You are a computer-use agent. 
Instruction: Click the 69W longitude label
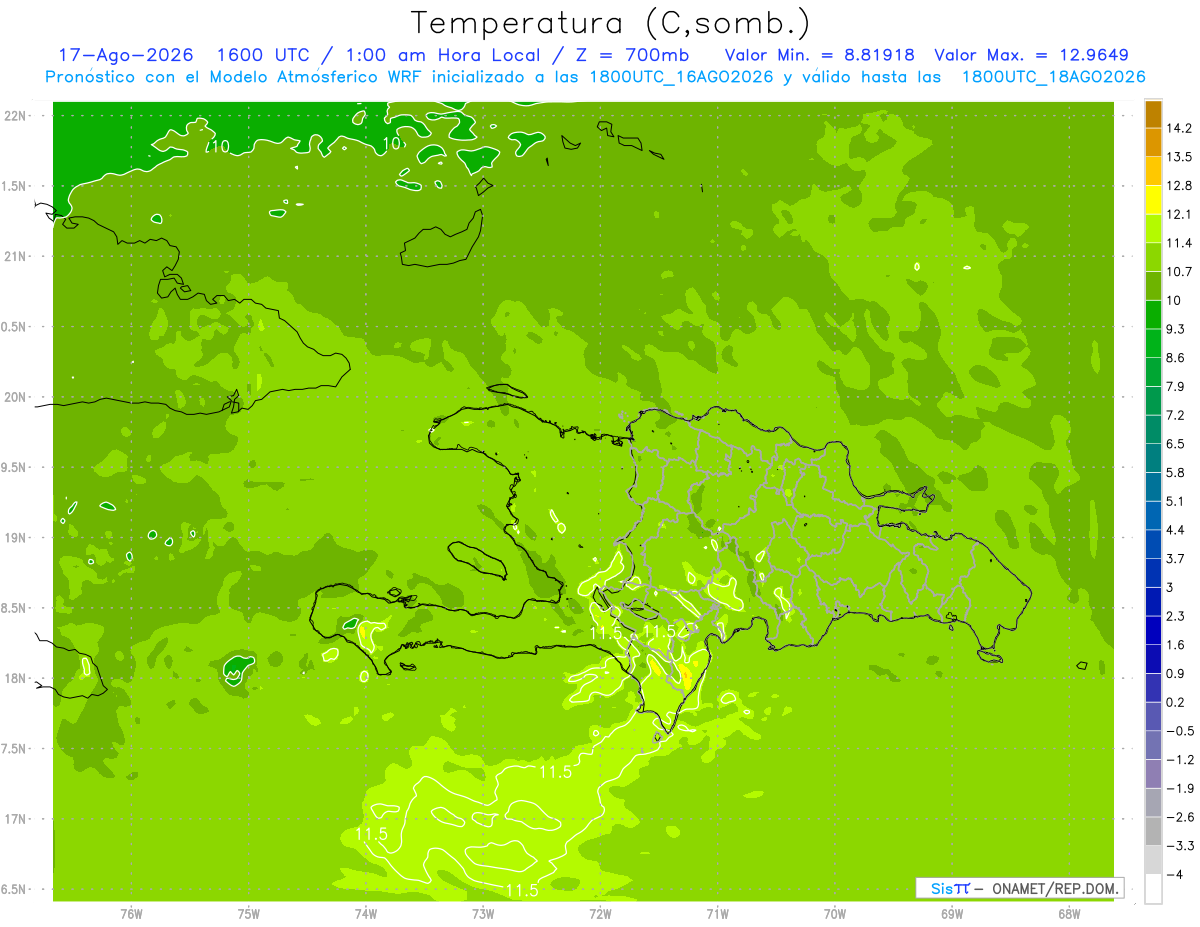pos(951,914)
